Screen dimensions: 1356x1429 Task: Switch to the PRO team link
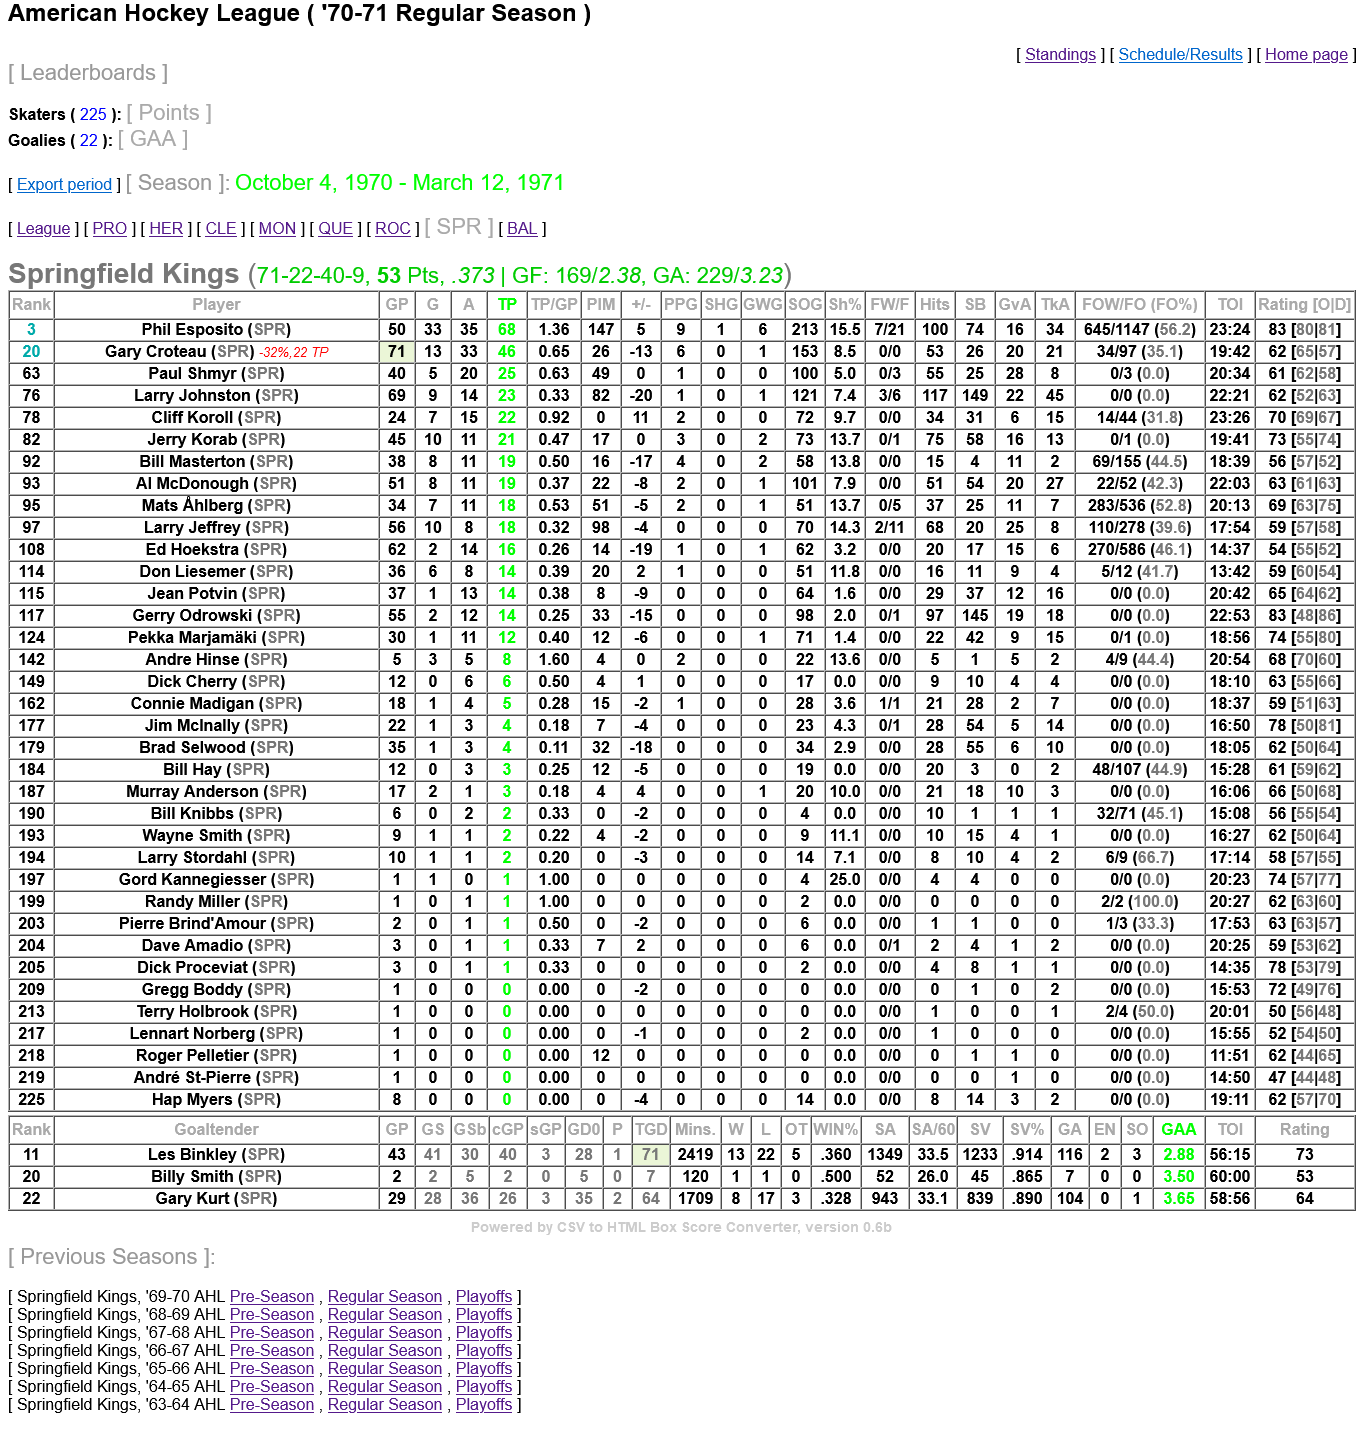coord(110,229)
